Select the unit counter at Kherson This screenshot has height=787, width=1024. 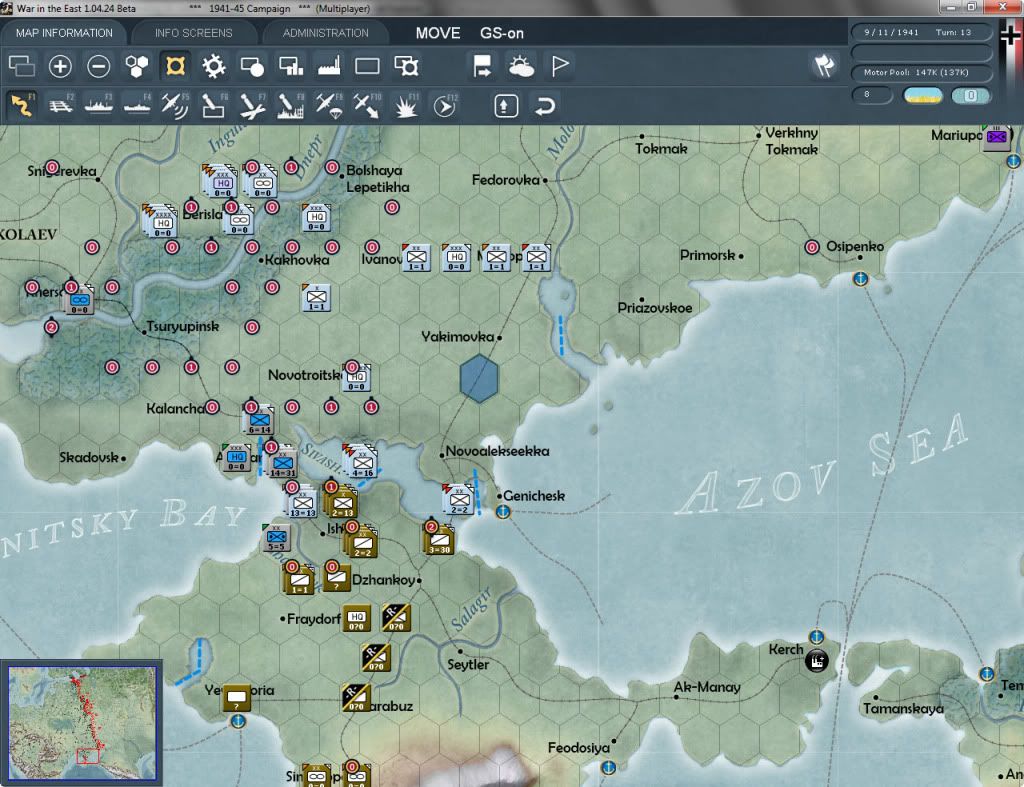point(80,301)
